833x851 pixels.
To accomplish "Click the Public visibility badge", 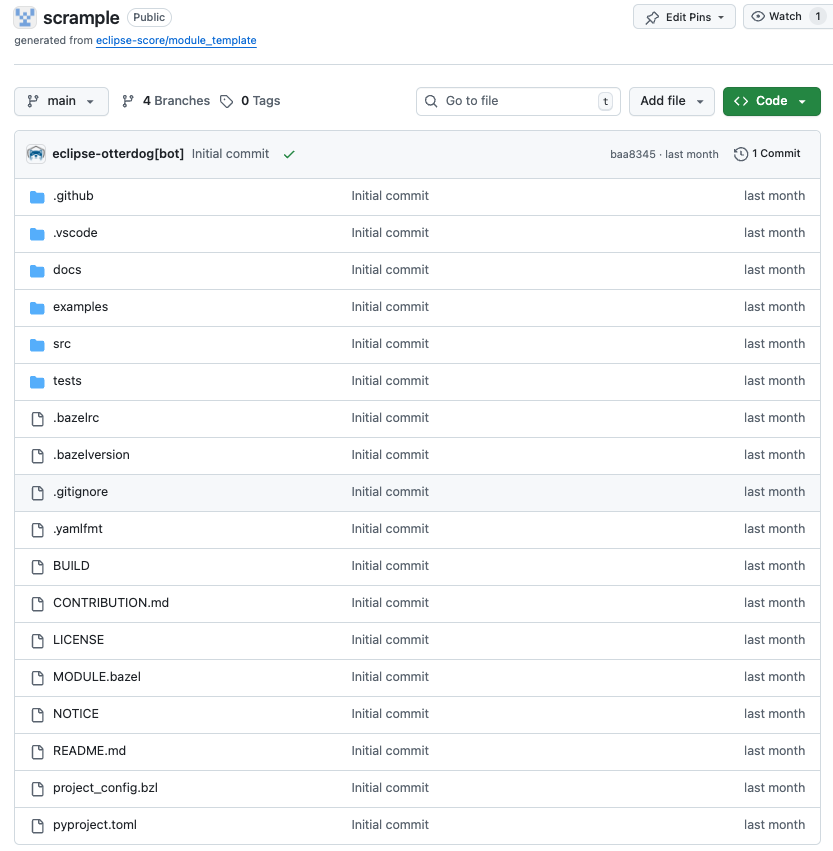I will [x=149, y=17].
